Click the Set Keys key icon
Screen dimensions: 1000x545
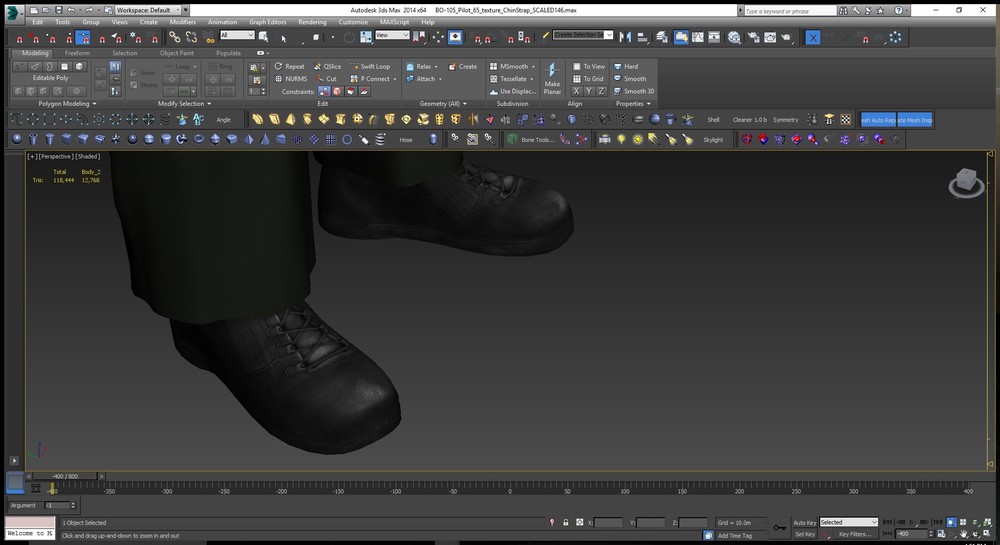779,527
